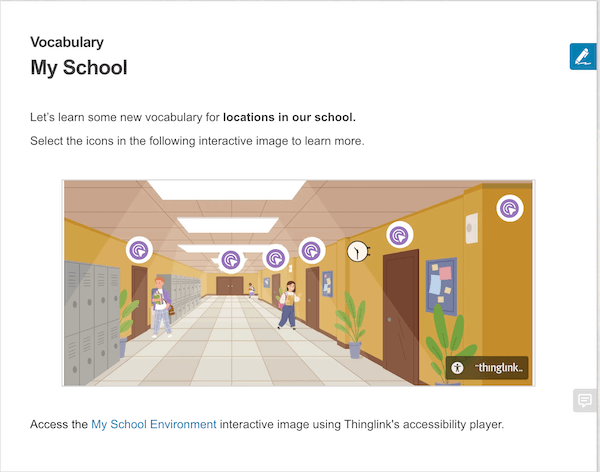The image size is (600, 472).
Task: Click the potted plant near the brown door
Action: tap(351, 327)
